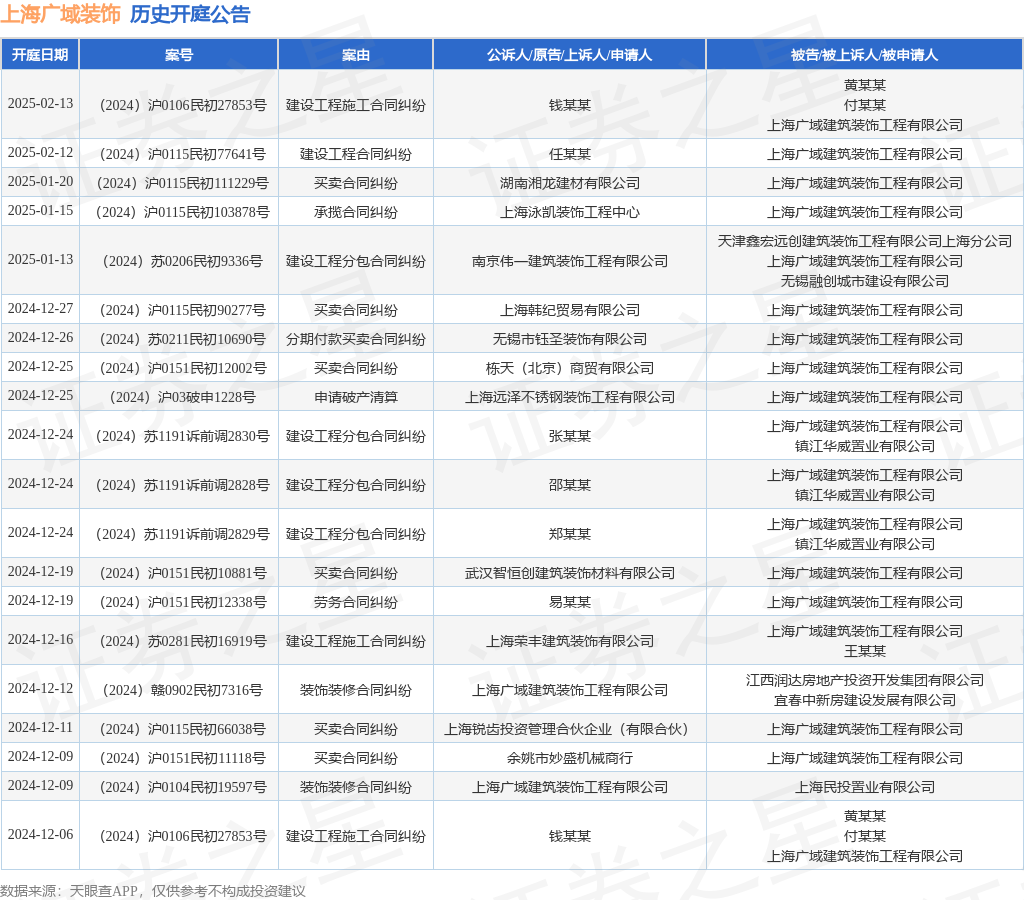Click plaintiff 湖南湘龙建材有限公司
This screenshot has width=1024, height=900.
tap(569, 184)
